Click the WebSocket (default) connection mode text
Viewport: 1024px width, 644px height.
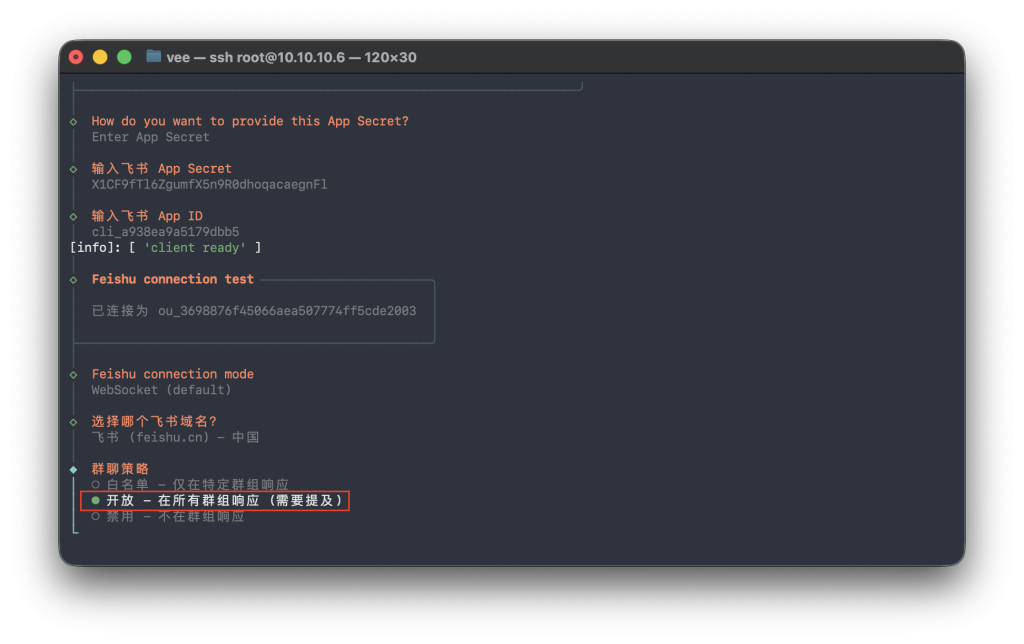pyautogui.click(x=161, y=390)
